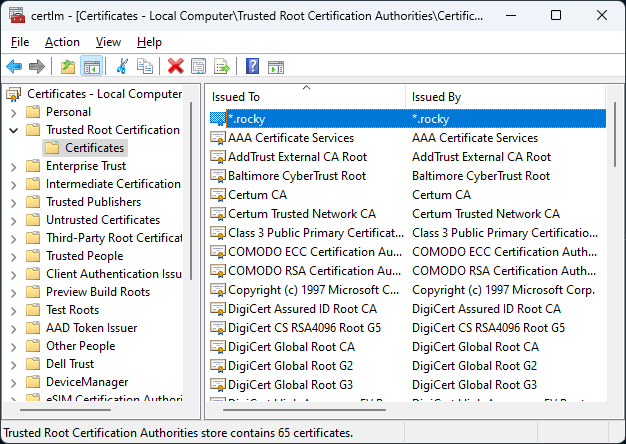
Task: Expand Client Authentication Issuers node
Action: tap(14, 275)
